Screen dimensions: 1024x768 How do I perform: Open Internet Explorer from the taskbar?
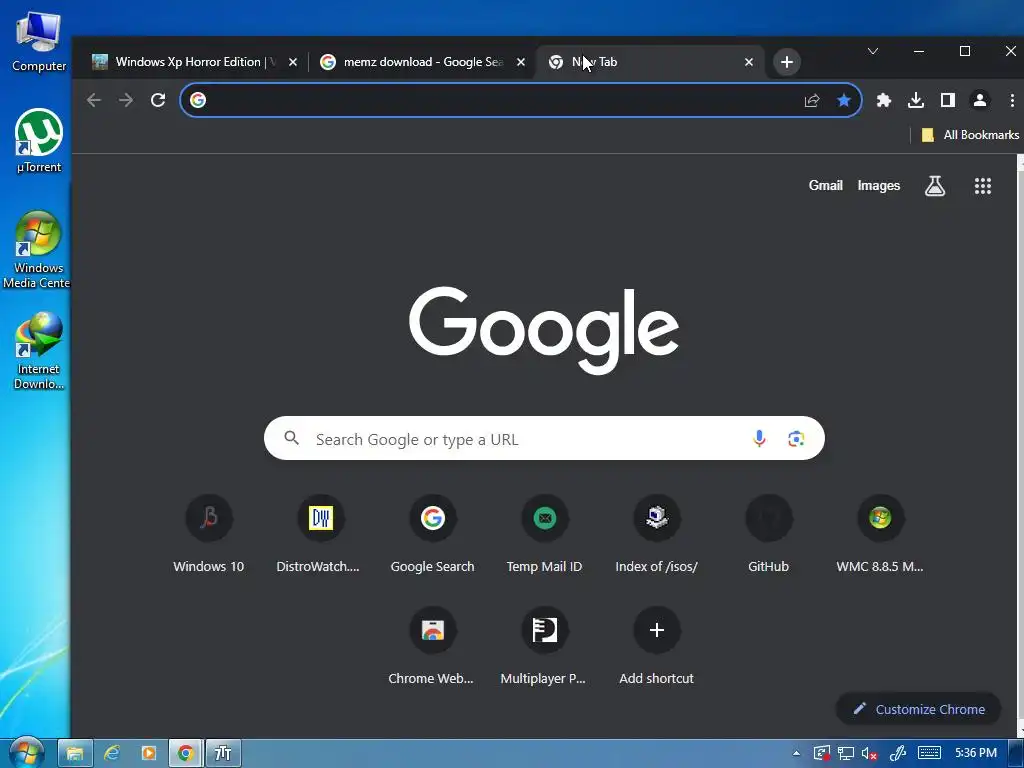pyautogui.click(x=112, y=754)
